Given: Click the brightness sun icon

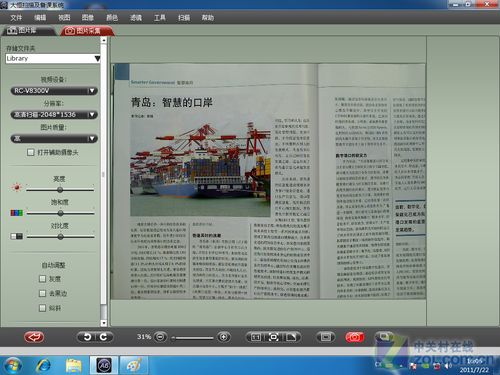Looking at the screenshot, I should pos(17,187).
